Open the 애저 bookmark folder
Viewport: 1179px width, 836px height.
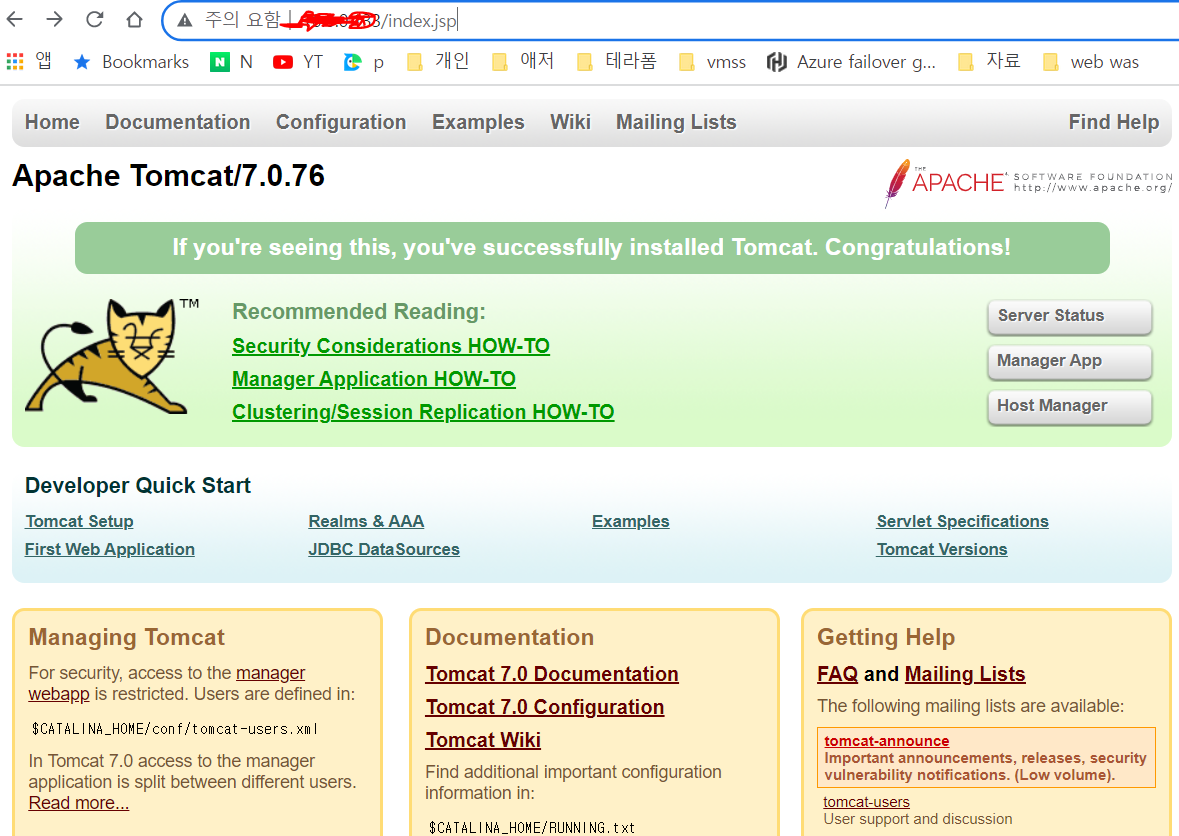pyautogui.click(x=523, y=62)
